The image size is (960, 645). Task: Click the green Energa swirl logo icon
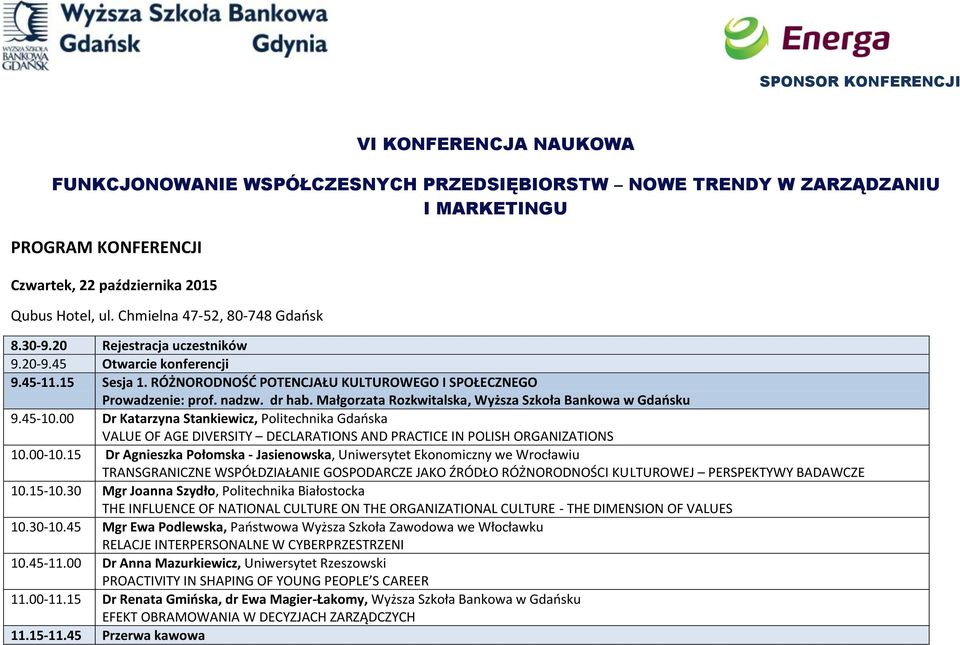pyautogui.click(x=746, y=38)
